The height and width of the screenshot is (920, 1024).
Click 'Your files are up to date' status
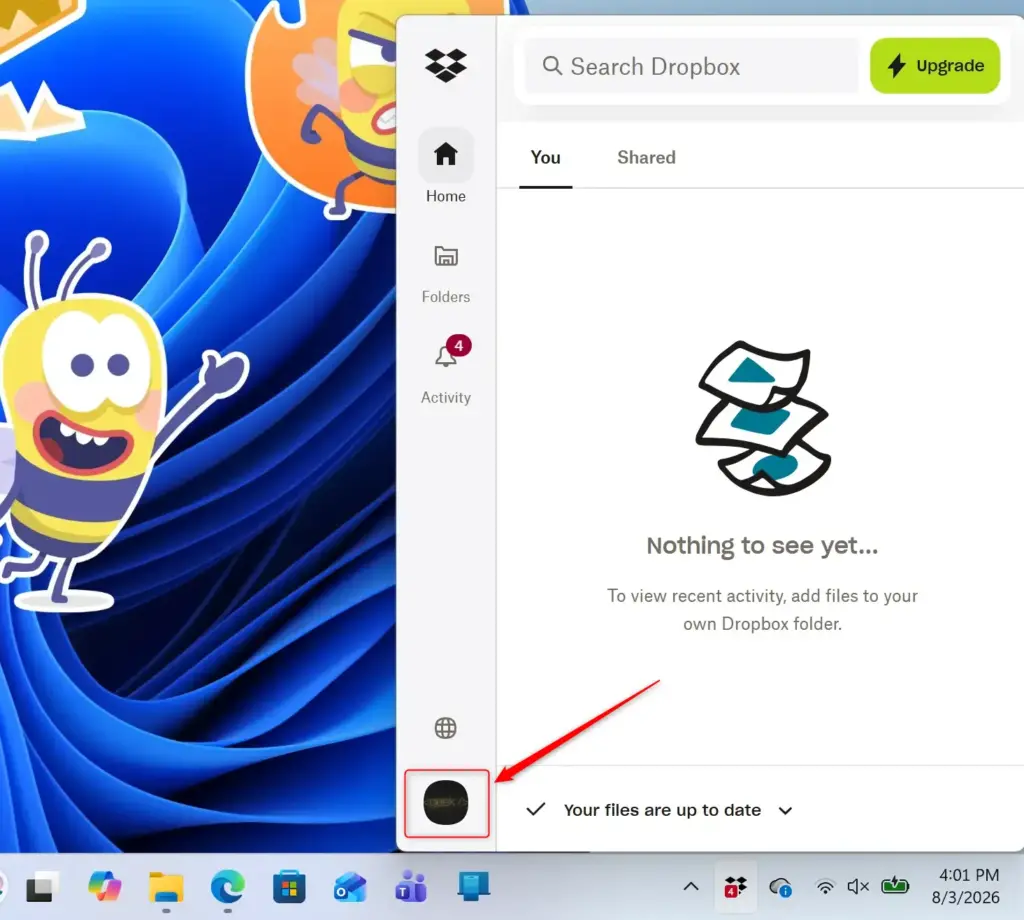pos(662,810)
